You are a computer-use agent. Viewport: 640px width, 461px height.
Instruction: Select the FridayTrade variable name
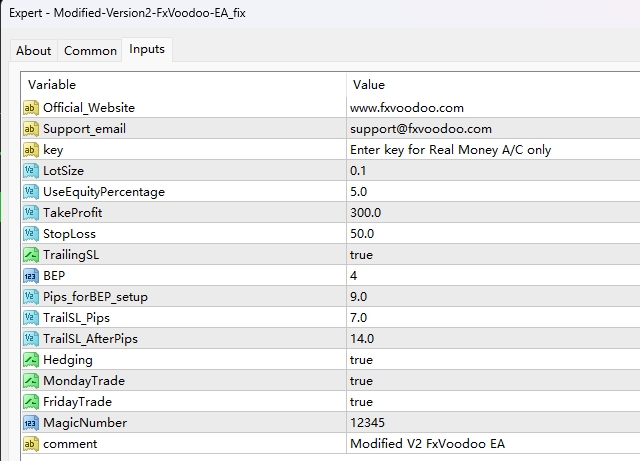click(78, 402)
